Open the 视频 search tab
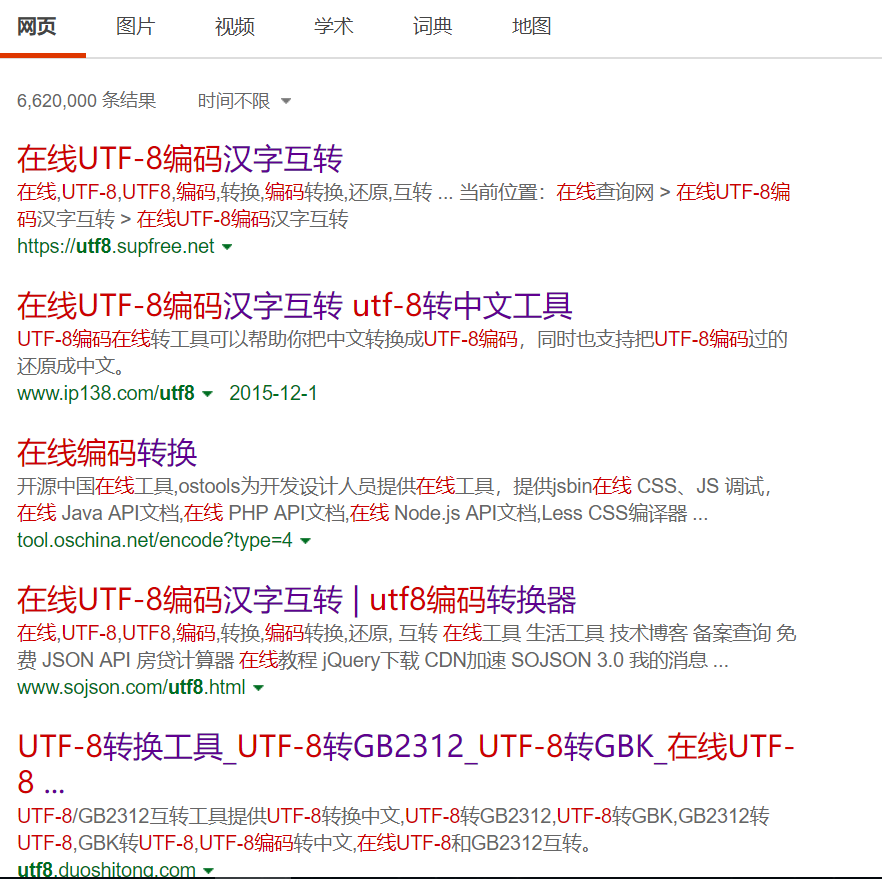The width and height of the screenshot is (882, 879). click(x=235, y=27)
